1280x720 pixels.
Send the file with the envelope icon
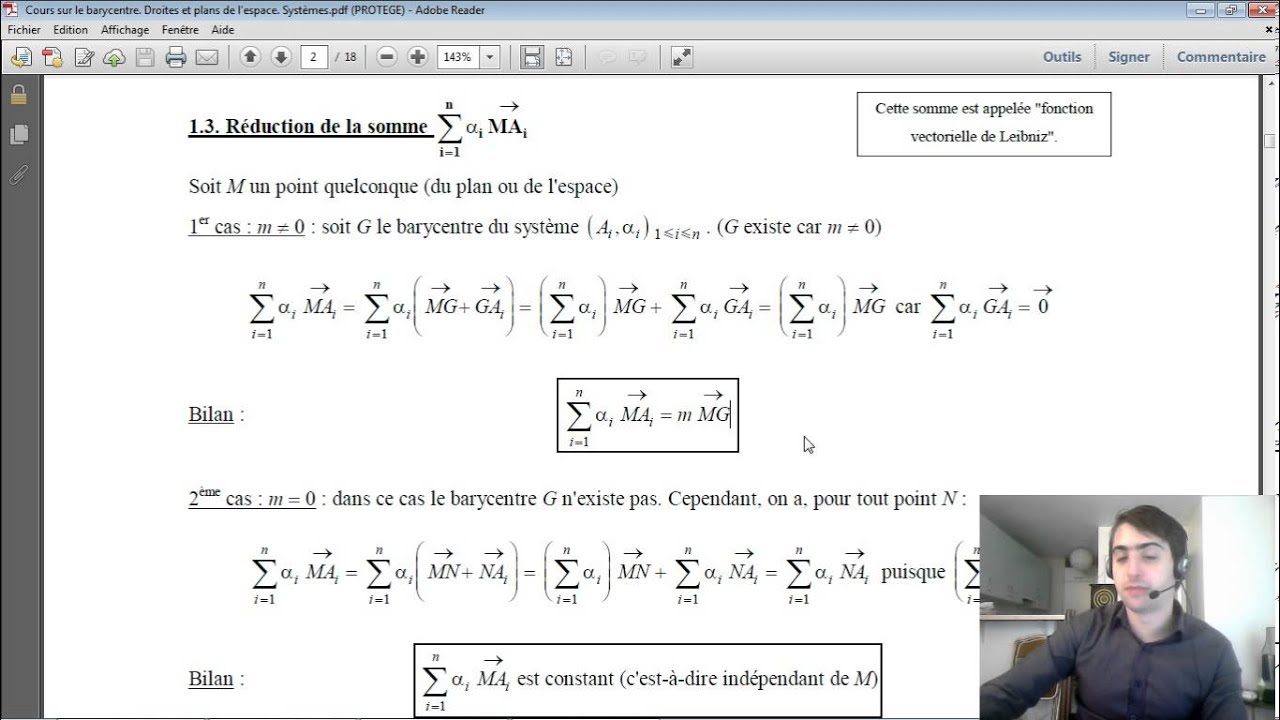(x=207, y=57)
